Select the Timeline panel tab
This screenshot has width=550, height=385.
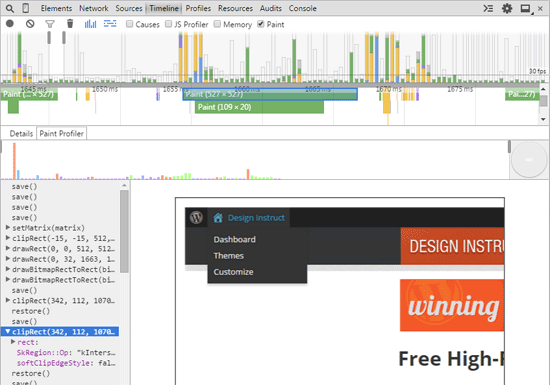pos(164,8)
